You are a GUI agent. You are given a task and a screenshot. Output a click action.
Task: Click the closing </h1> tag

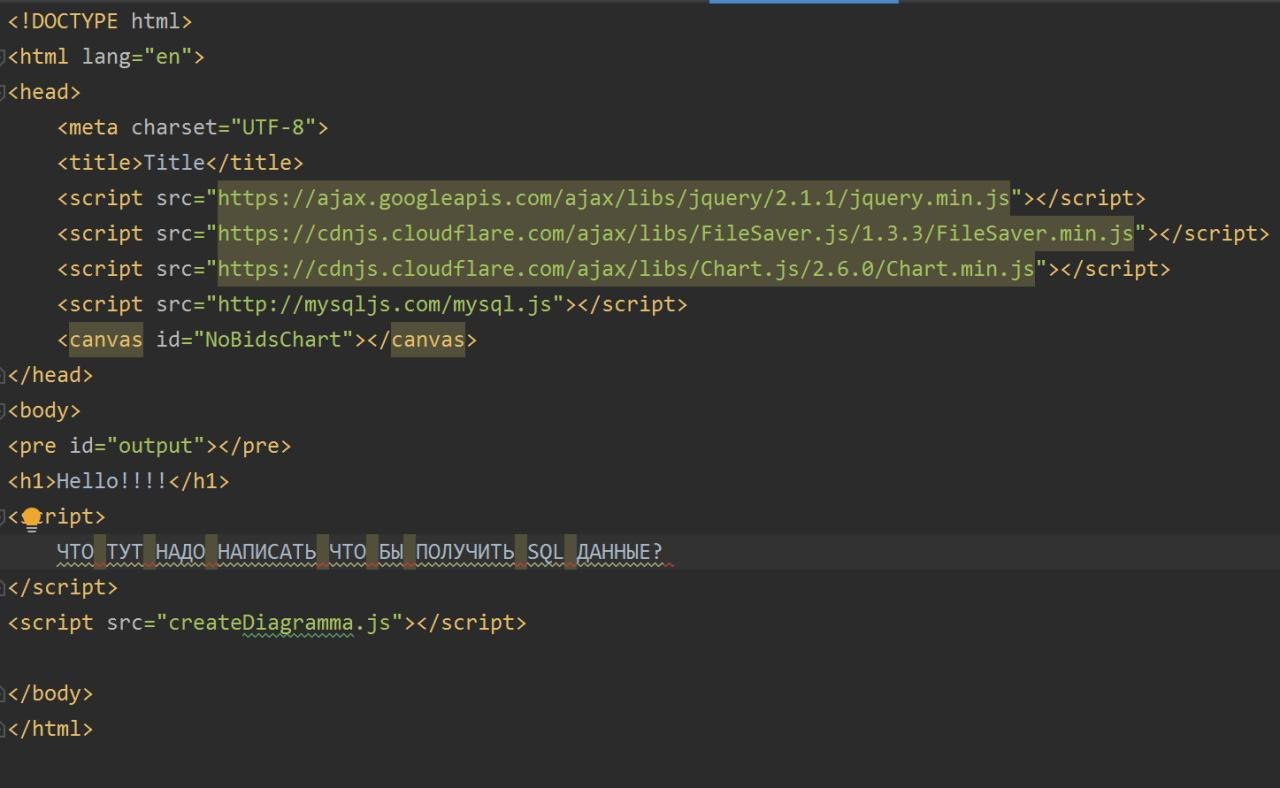click(x=199, y=481)
